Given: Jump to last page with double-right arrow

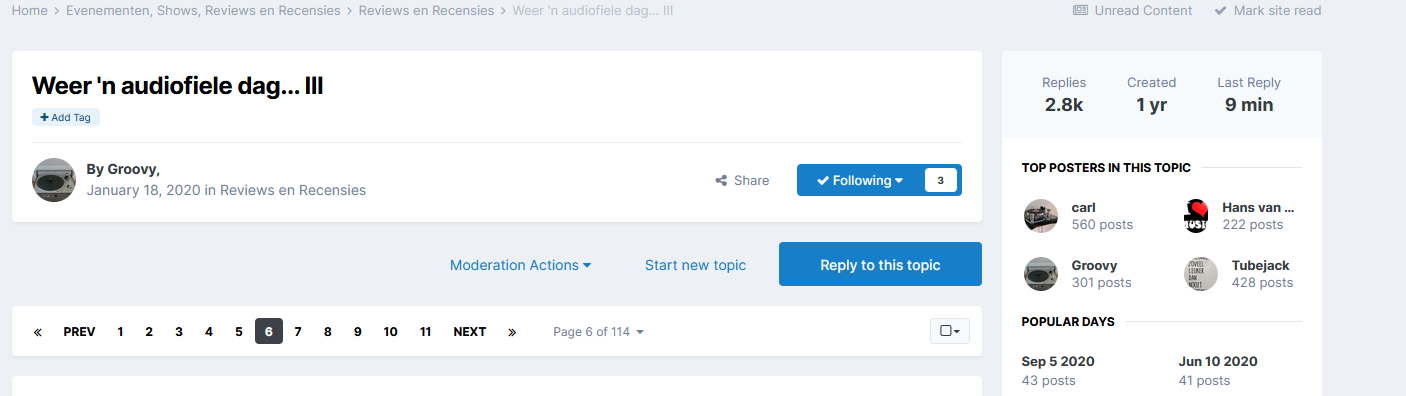Looking at the screenshot, I should pos(512,332).
